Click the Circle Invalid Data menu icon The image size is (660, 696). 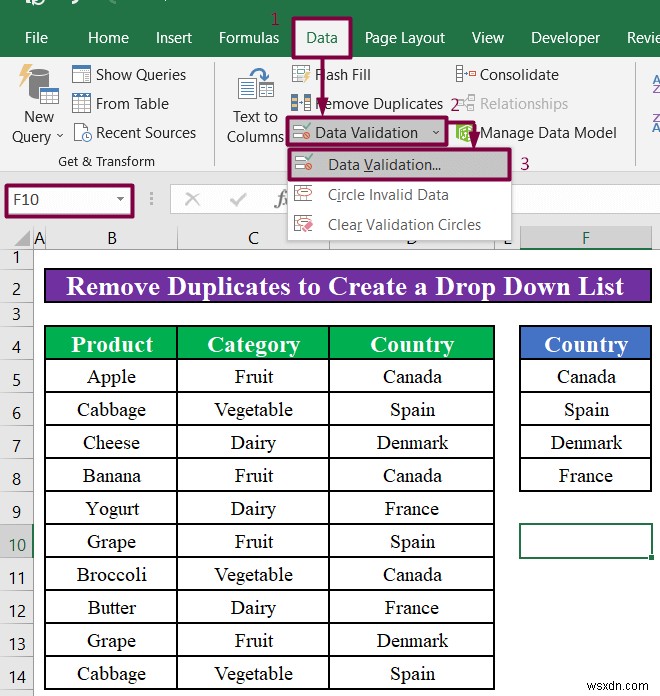(x=304, y=194)
